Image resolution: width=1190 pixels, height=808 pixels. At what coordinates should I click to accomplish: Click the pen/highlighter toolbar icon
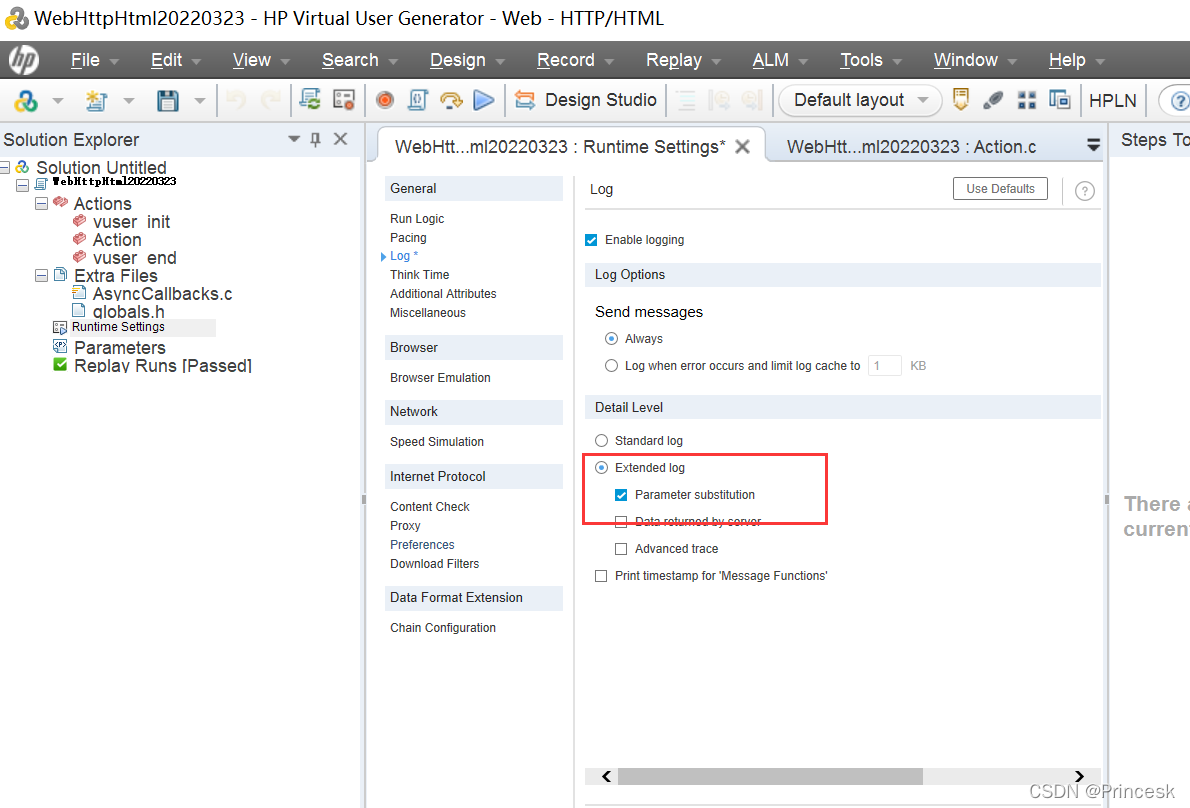[993, 99]
